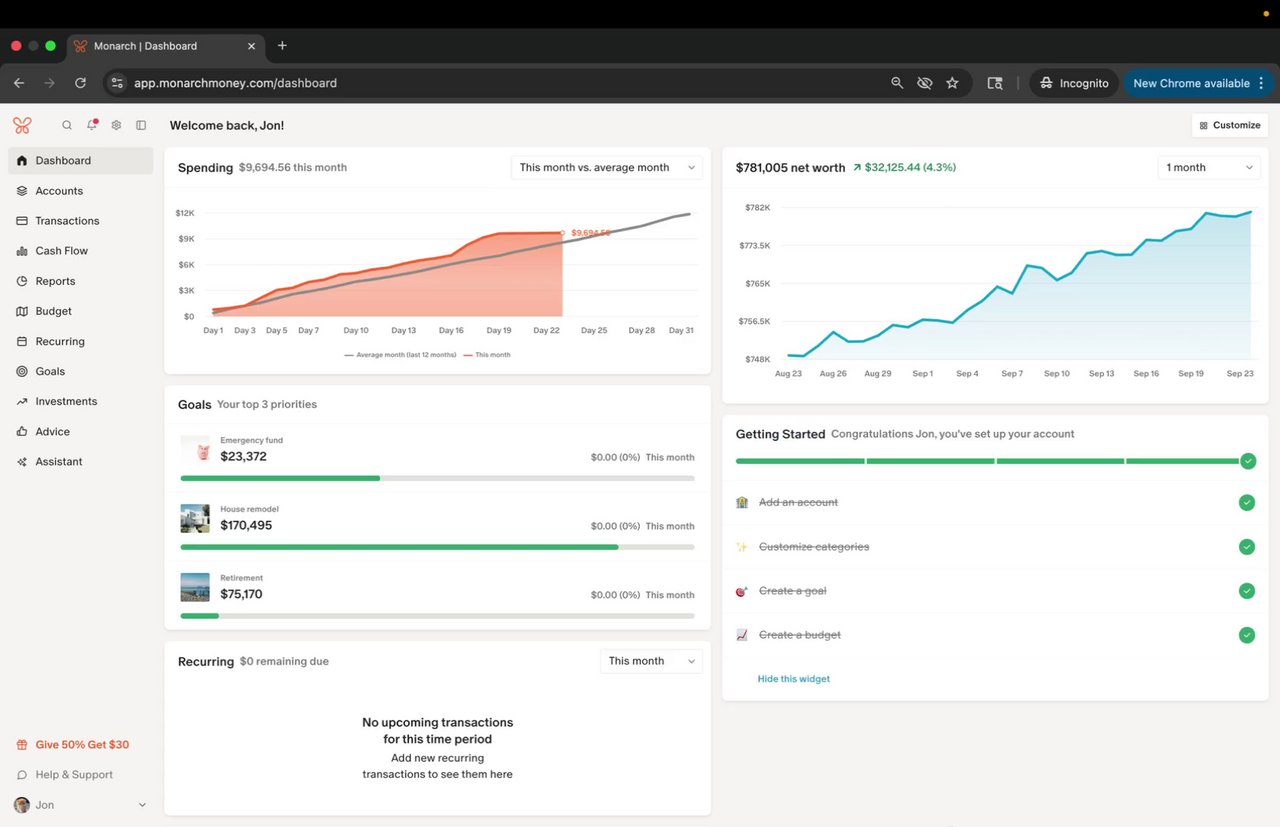Open the Recurring This month dropdown
The width and height of the screenshot is (1280, 827).
point(650,661)
